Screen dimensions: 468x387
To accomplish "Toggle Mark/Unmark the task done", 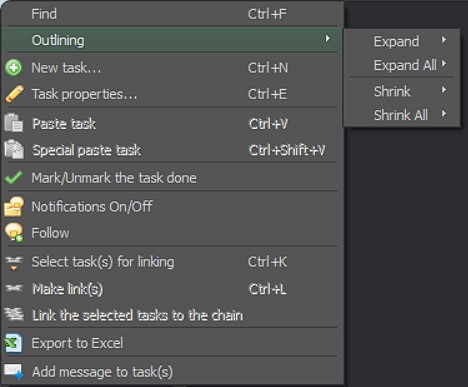I will pos(173,178).
